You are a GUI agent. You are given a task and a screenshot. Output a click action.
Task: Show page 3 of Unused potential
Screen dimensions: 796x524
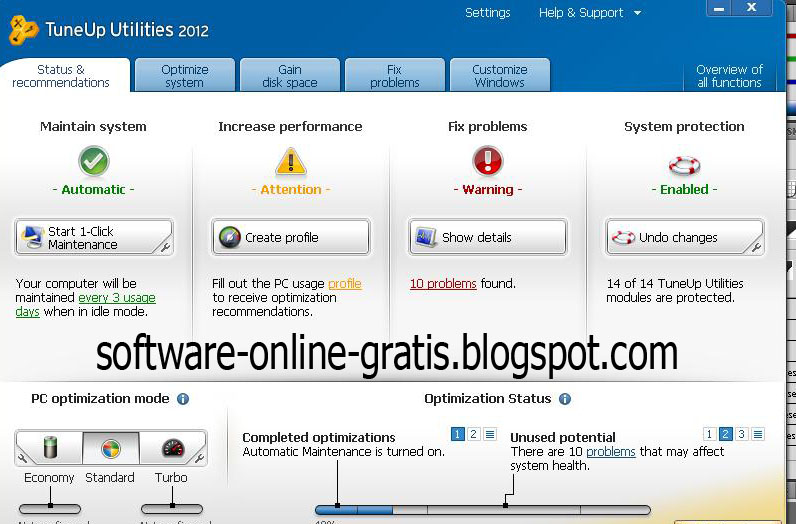click(742, 434)
